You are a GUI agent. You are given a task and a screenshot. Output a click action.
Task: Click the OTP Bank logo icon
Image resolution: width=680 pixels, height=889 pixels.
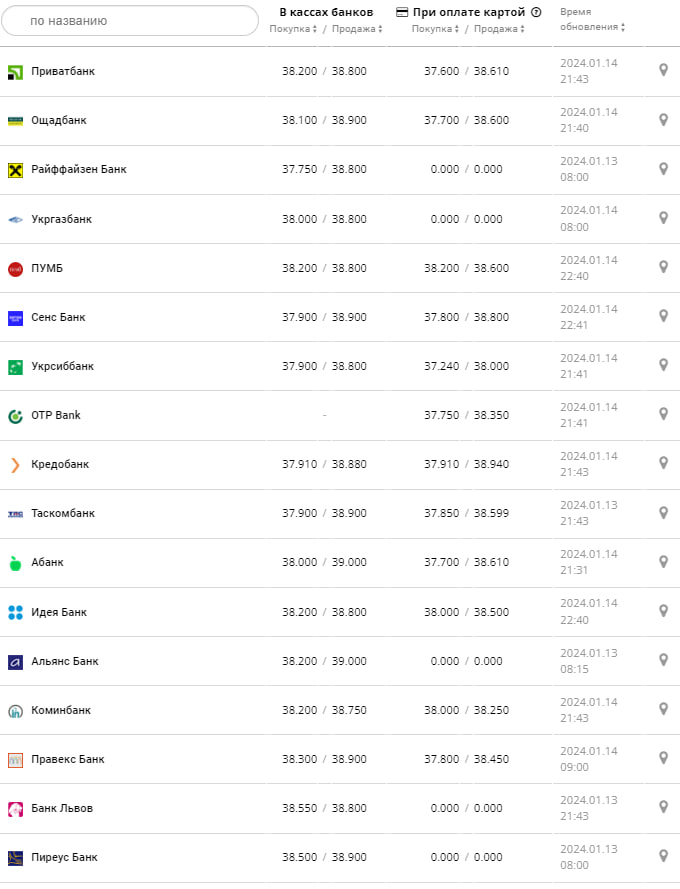point(15,416)
